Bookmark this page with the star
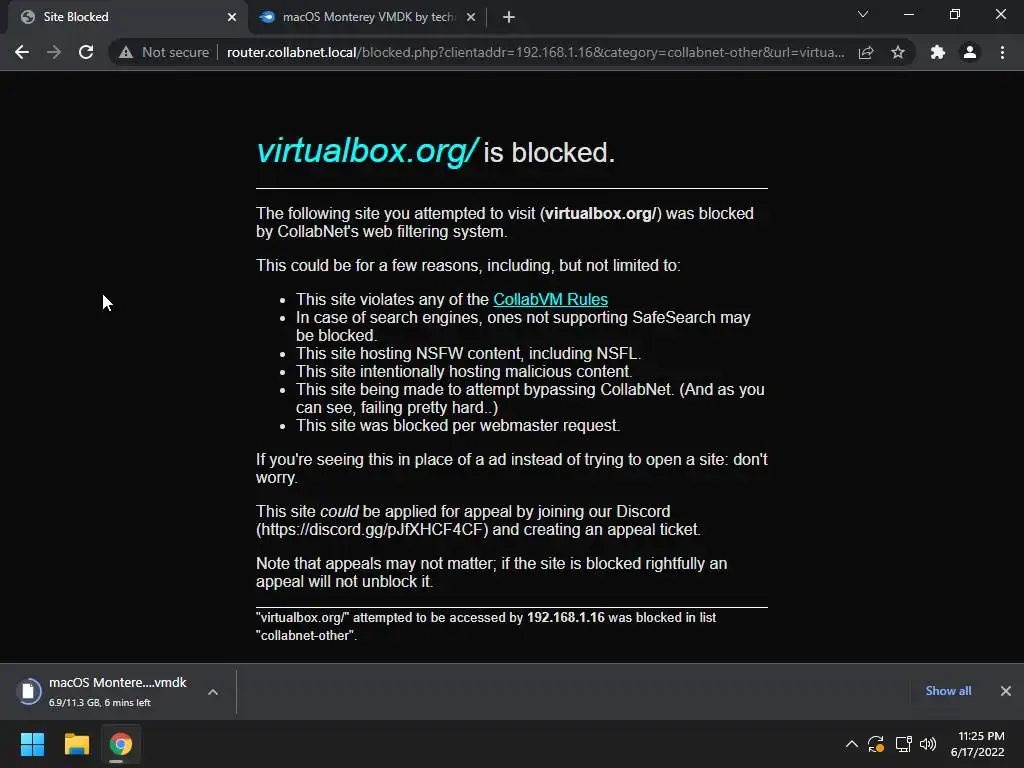The width and height of the screenshot is (1024, 768). (x=898, y=52)
